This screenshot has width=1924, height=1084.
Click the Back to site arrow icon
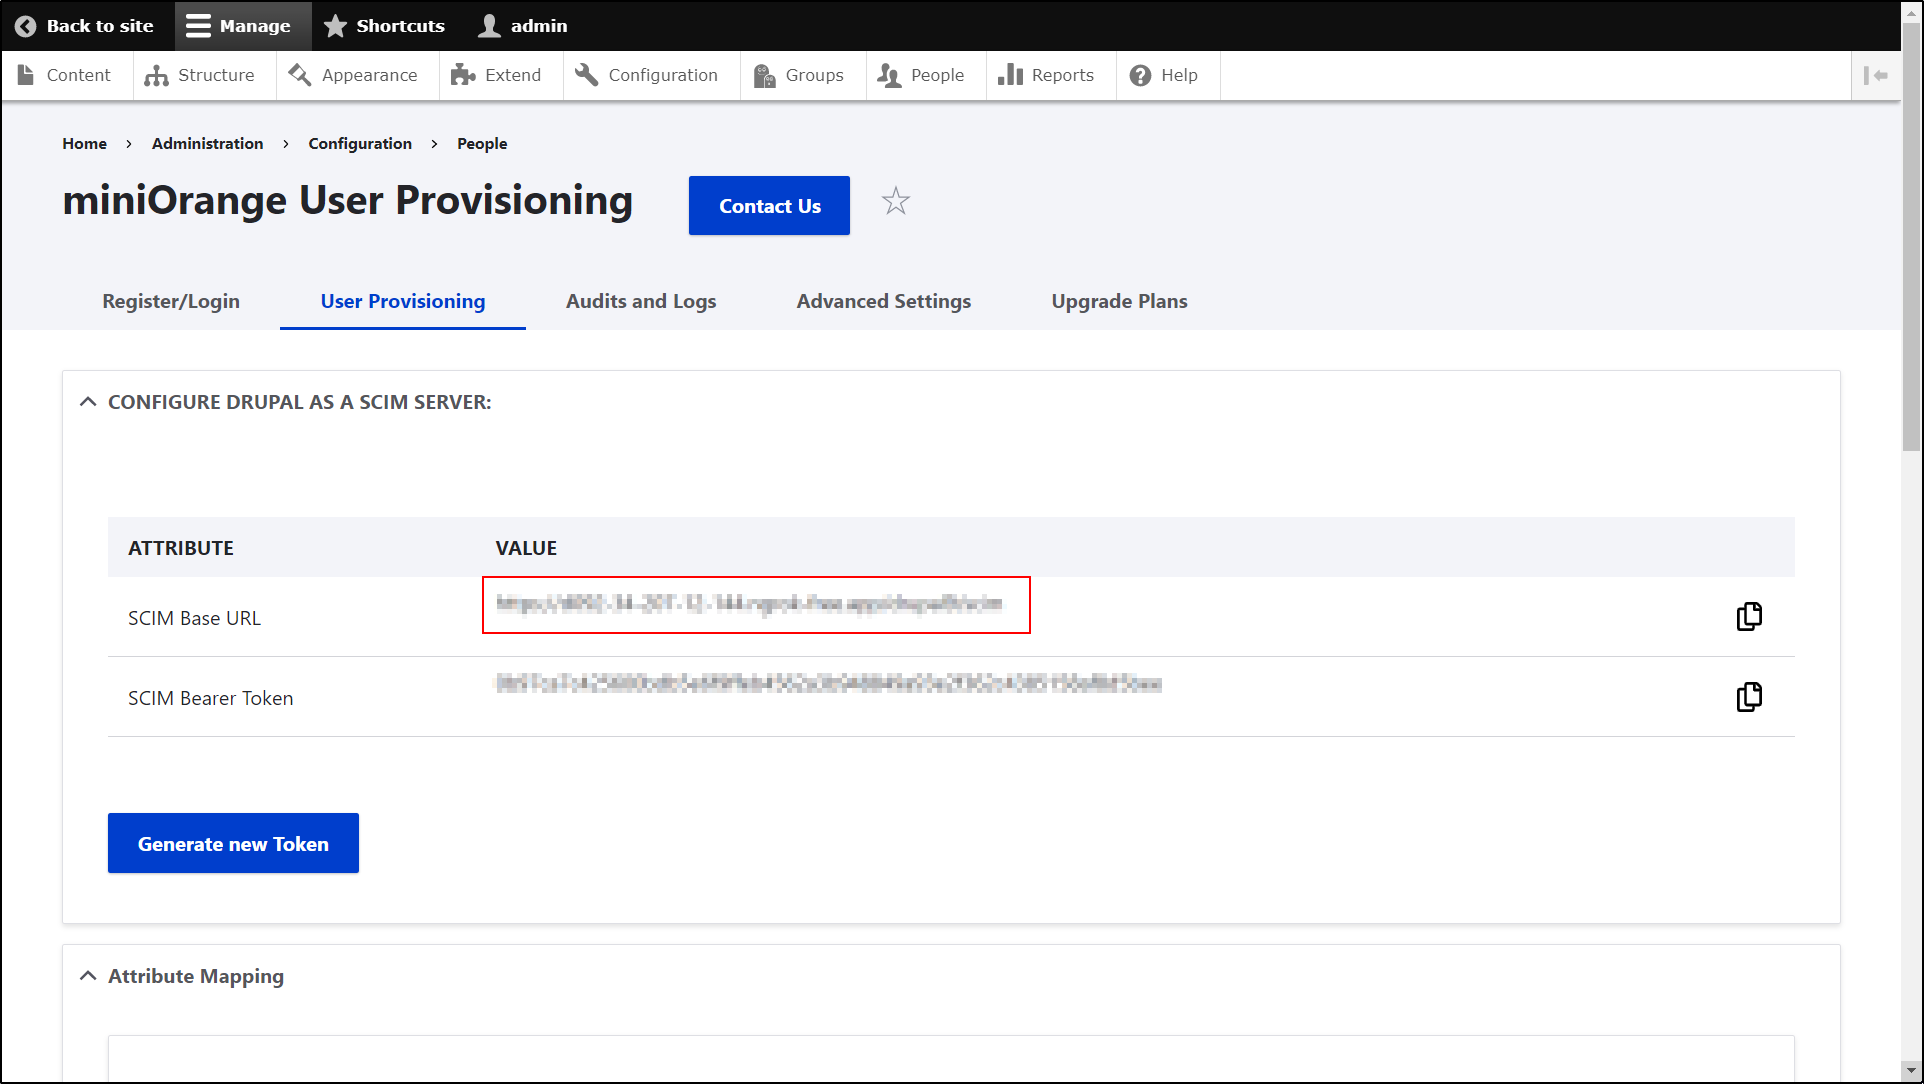[26, 26]
